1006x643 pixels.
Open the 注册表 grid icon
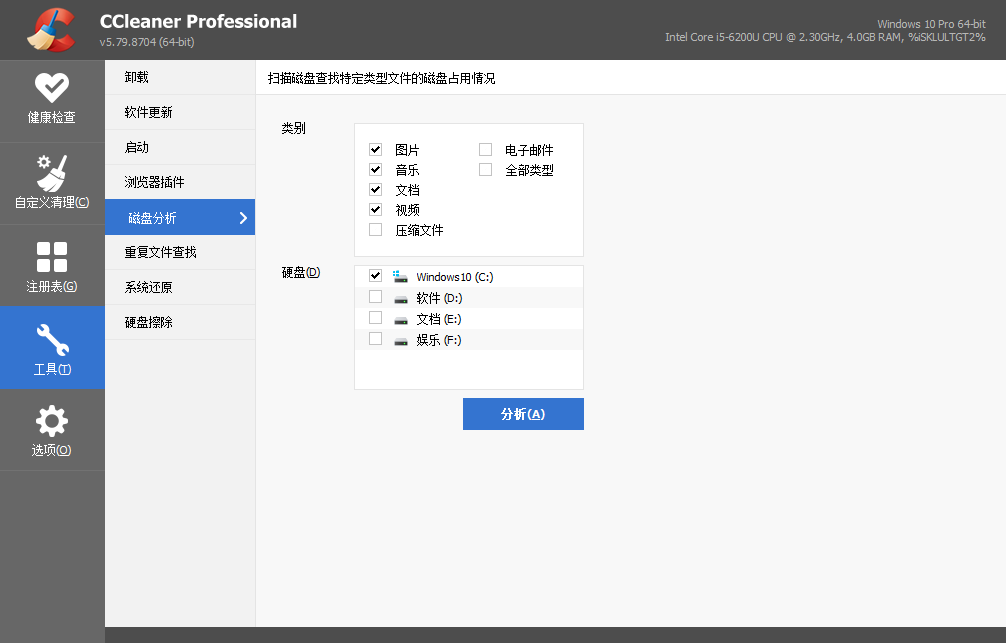coord(52,257)
